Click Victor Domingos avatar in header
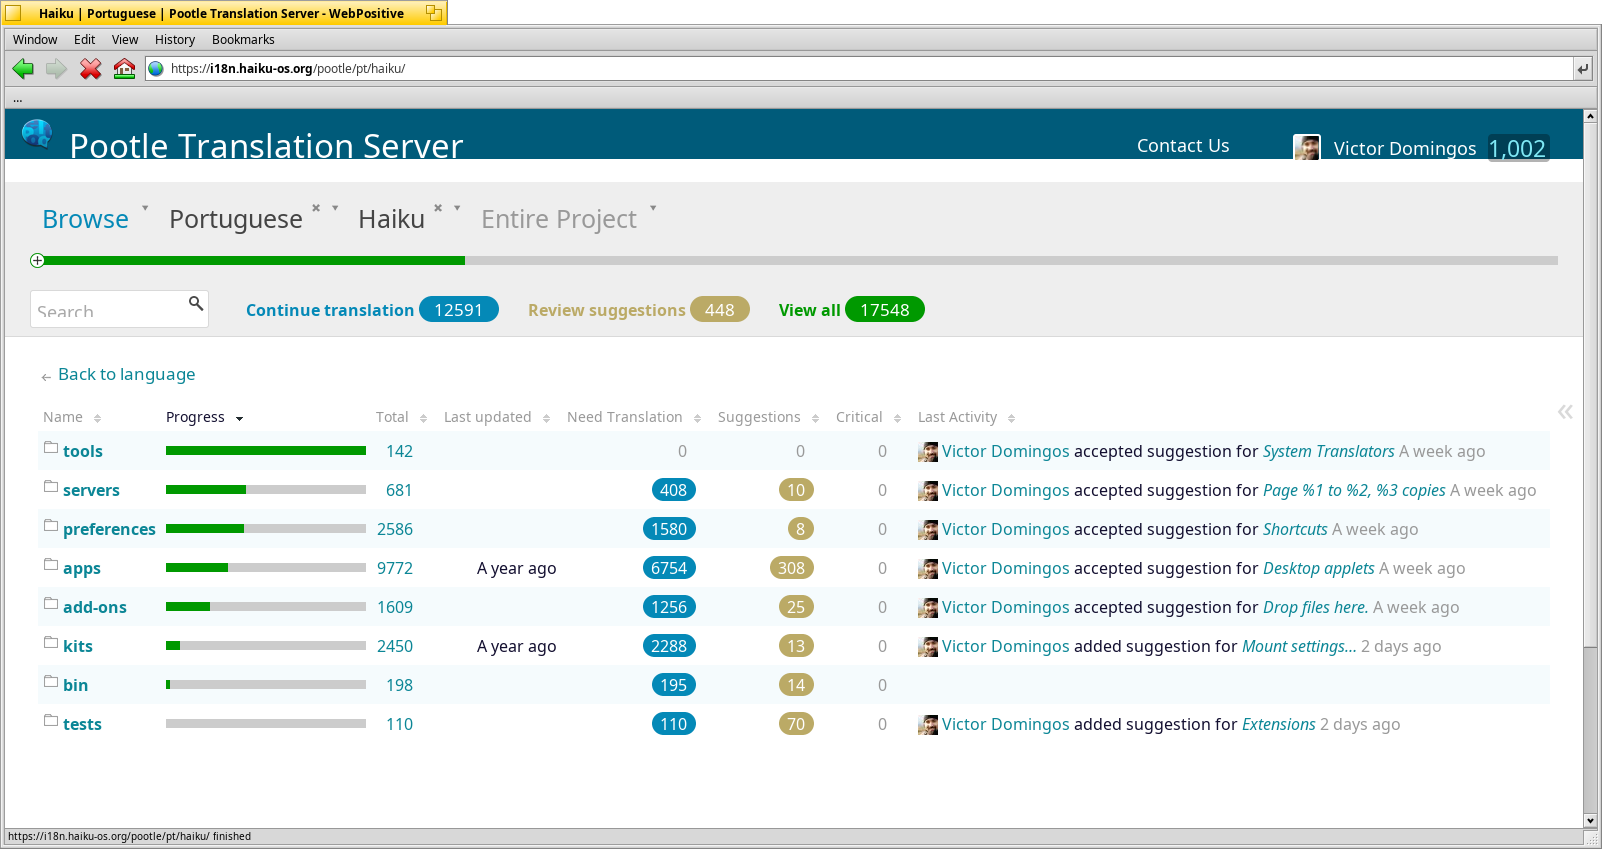Image resolution: width=1602 pixels, height=849 pixels. 1307,148
